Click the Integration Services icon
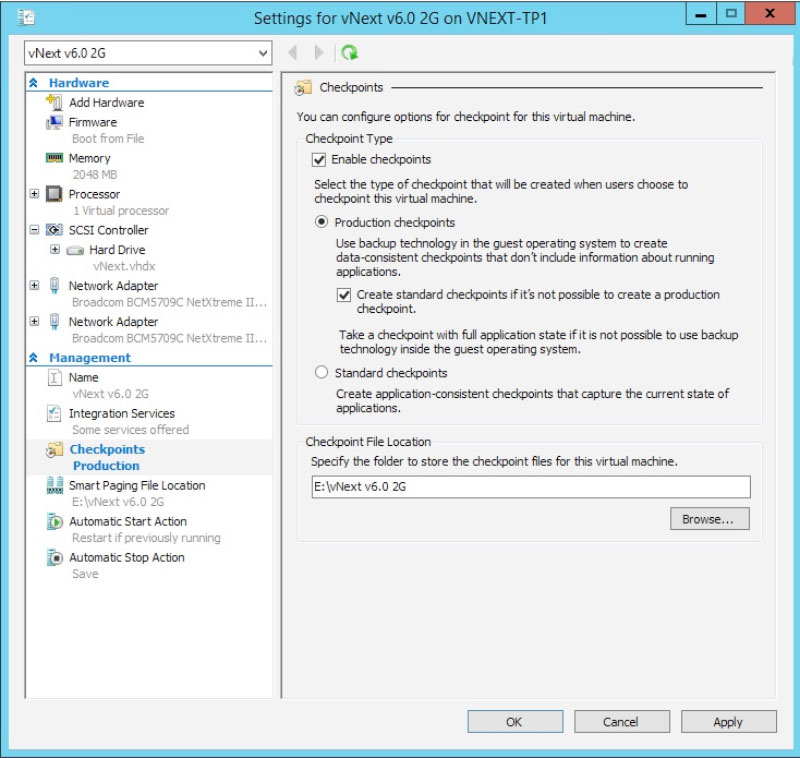This screenshot has height=758, width=800. point(54,413)
